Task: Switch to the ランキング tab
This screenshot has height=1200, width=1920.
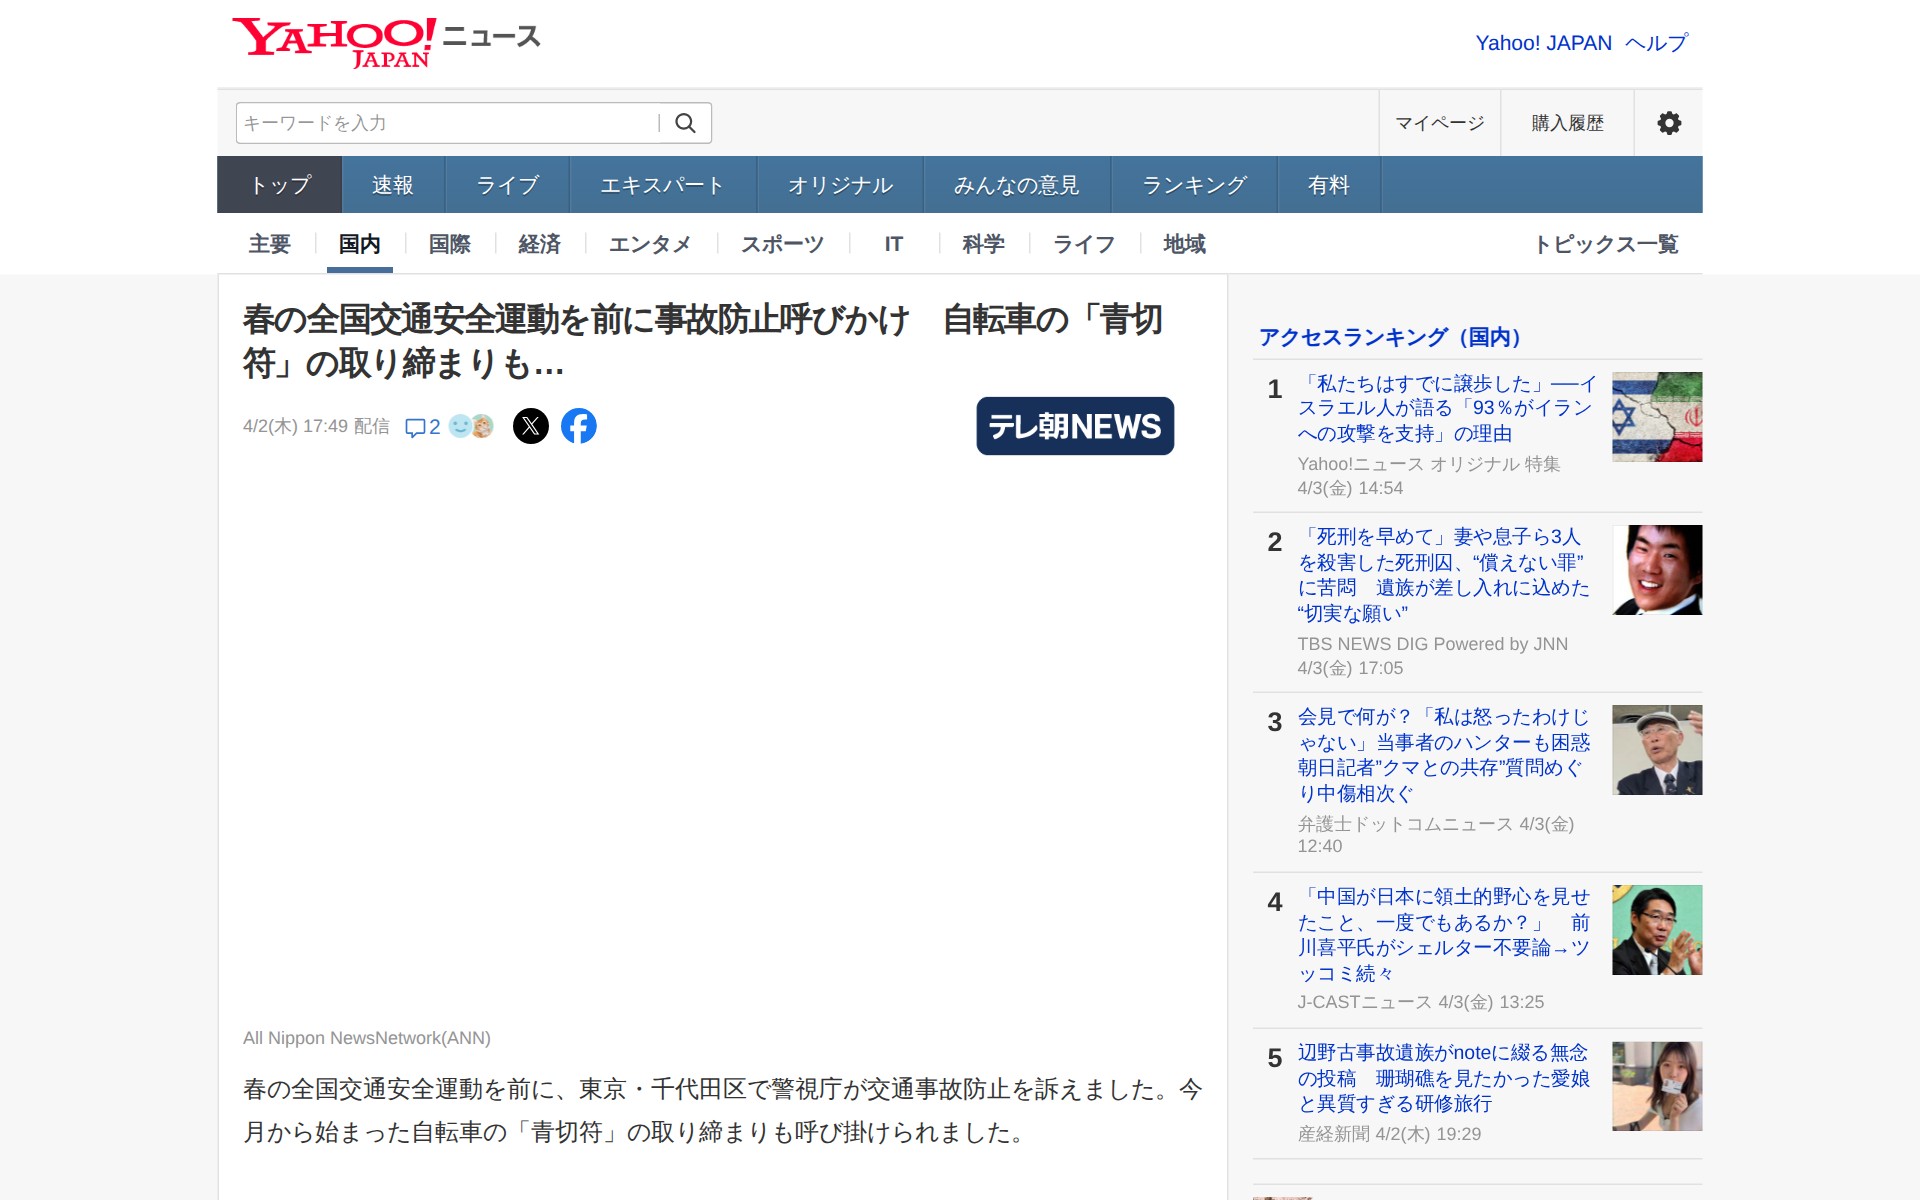Action: [x=1194, y=184]
